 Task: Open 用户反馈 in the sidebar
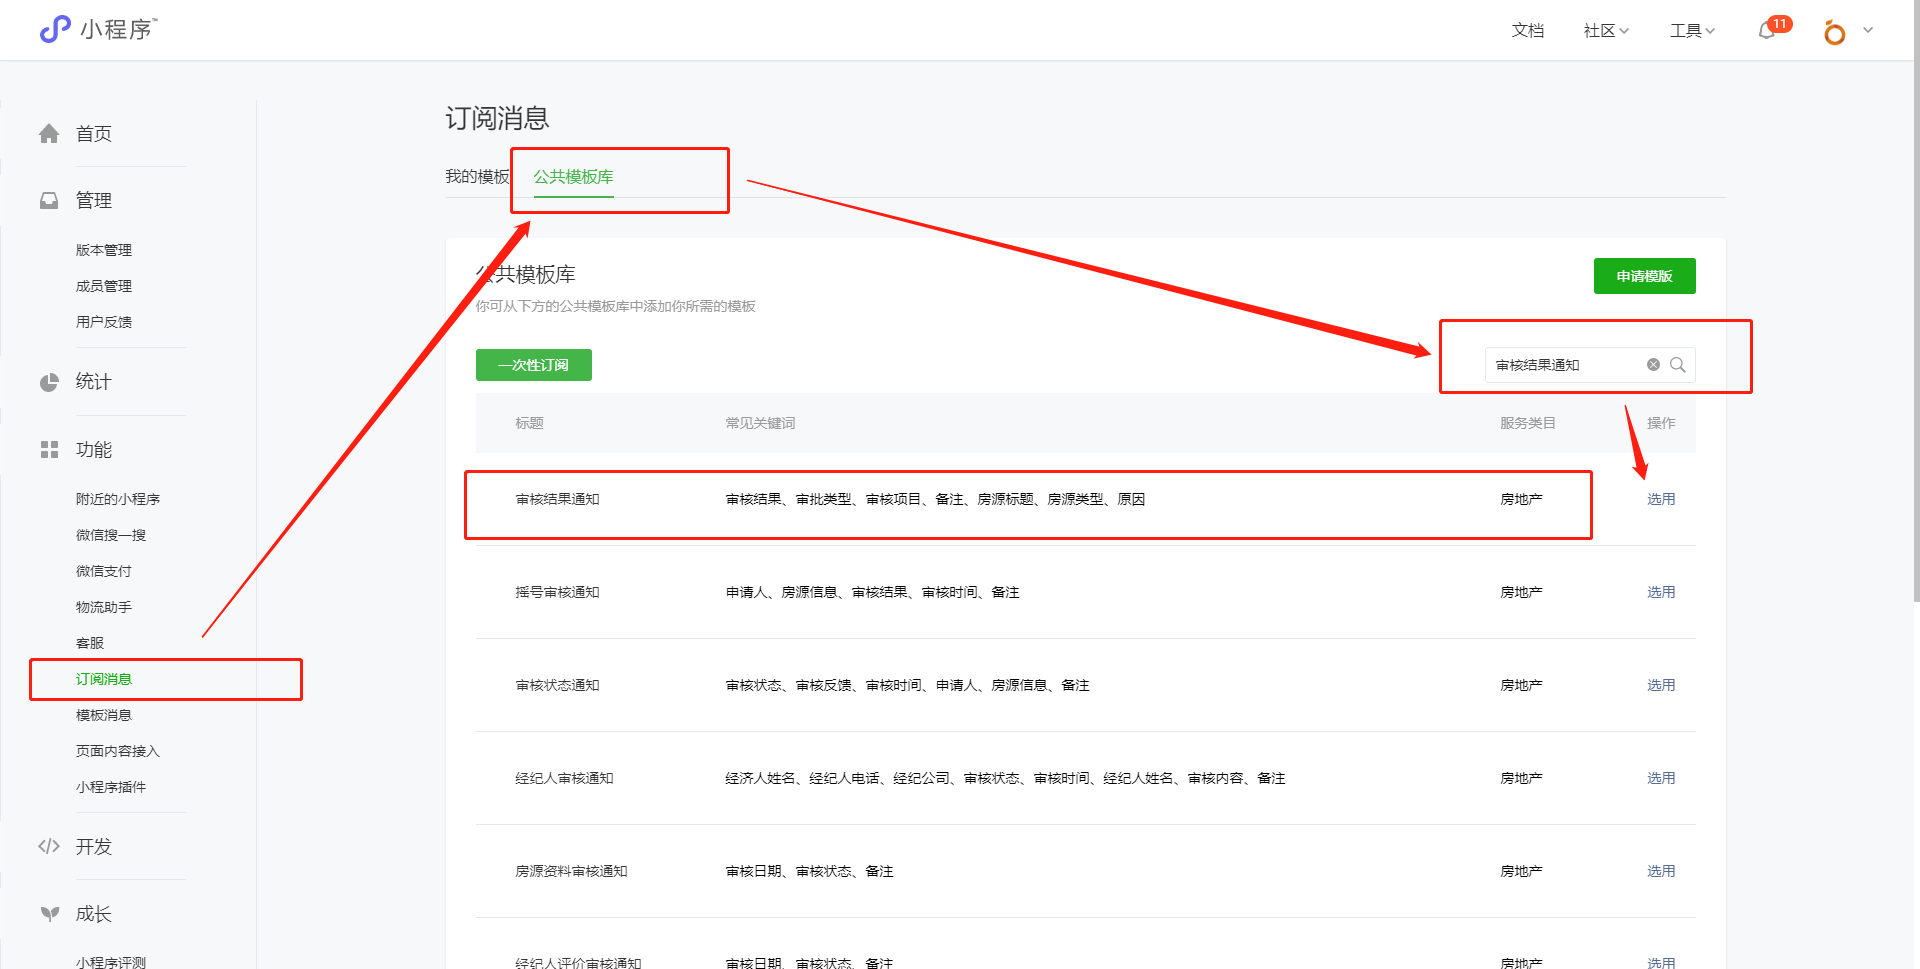[x=104, y=322]
